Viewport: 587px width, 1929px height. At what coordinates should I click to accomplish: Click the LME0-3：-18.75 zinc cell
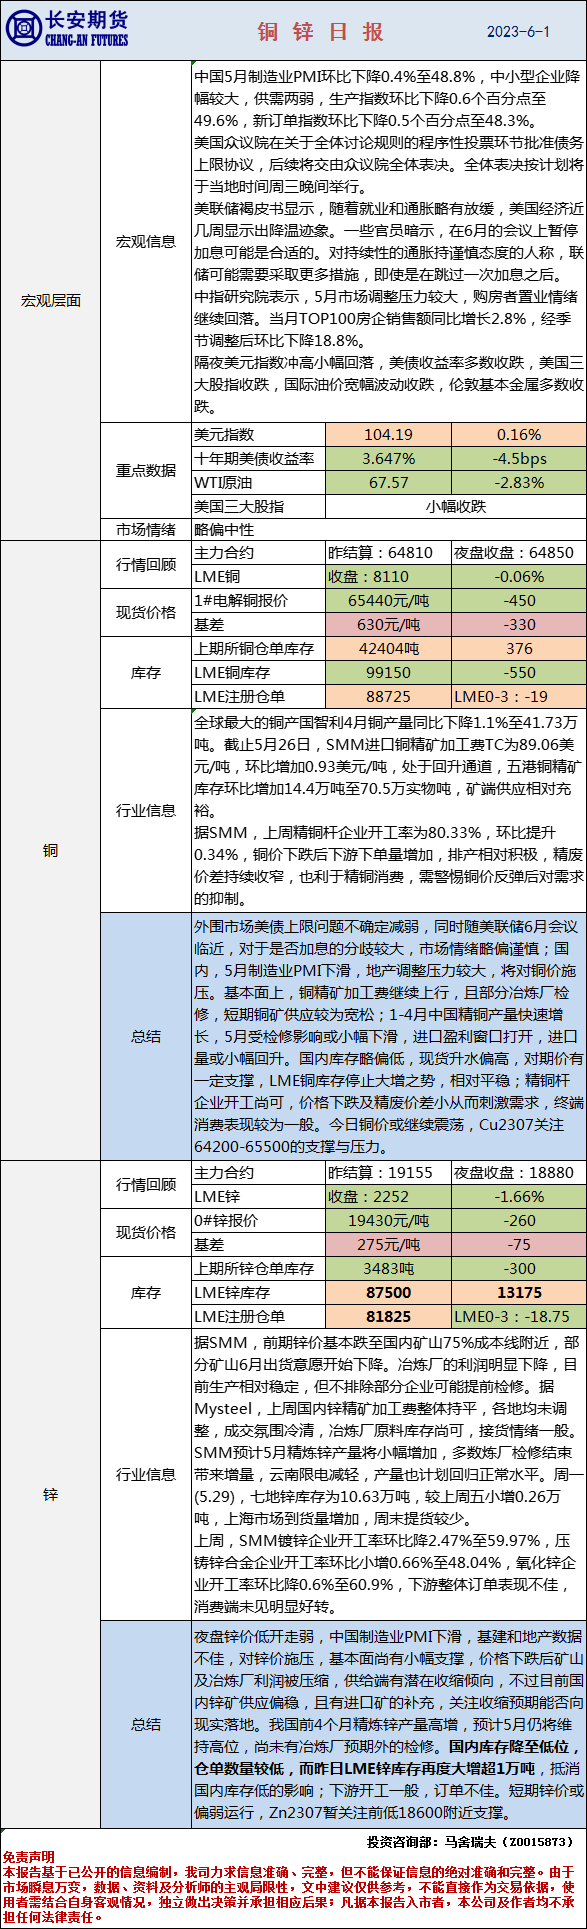(x=519, y=1316)
